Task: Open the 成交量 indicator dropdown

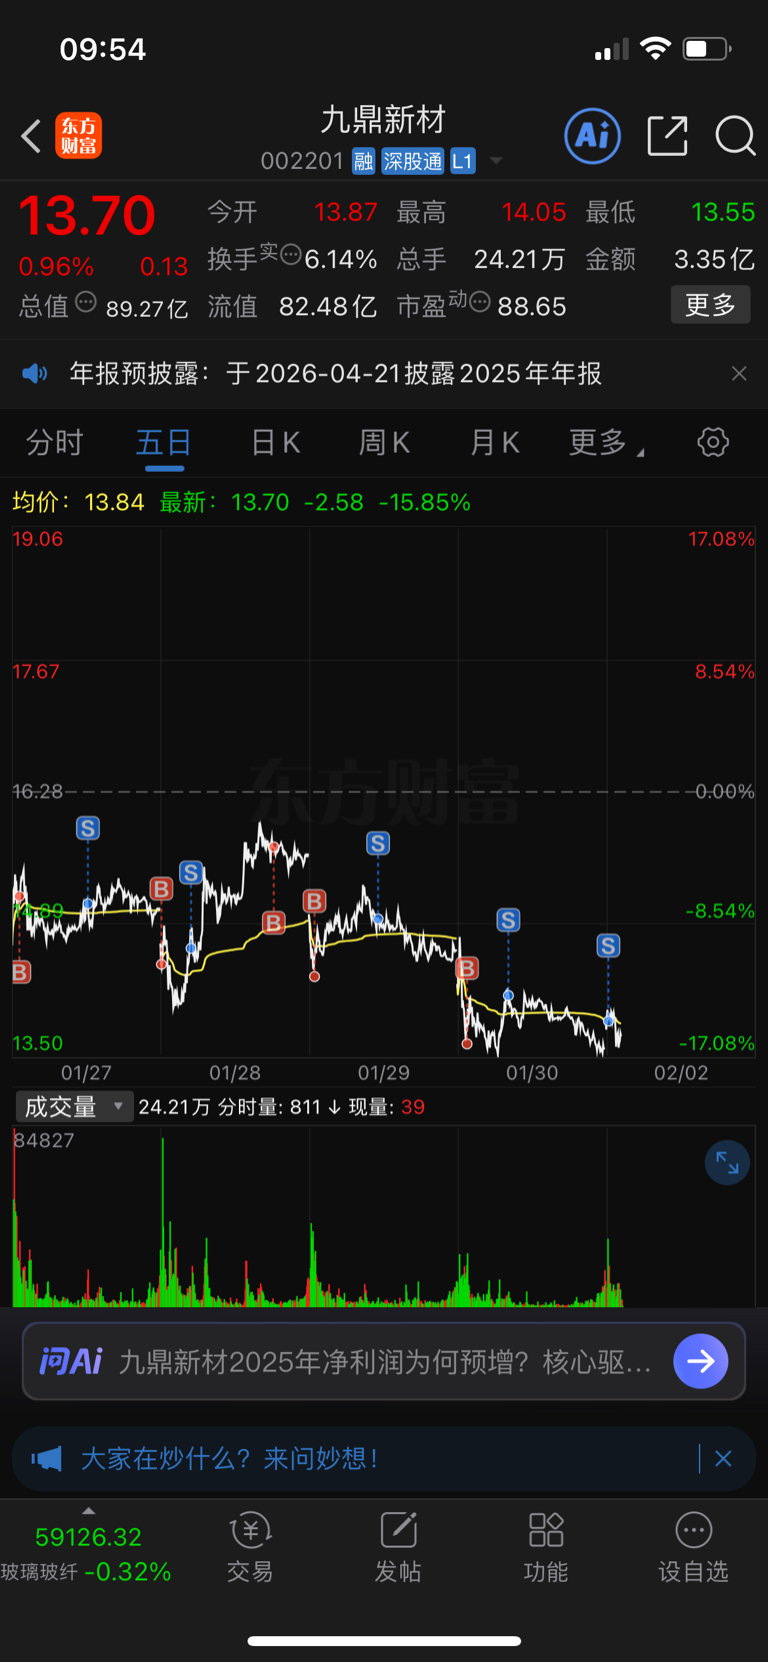Action: [74, 1106]
